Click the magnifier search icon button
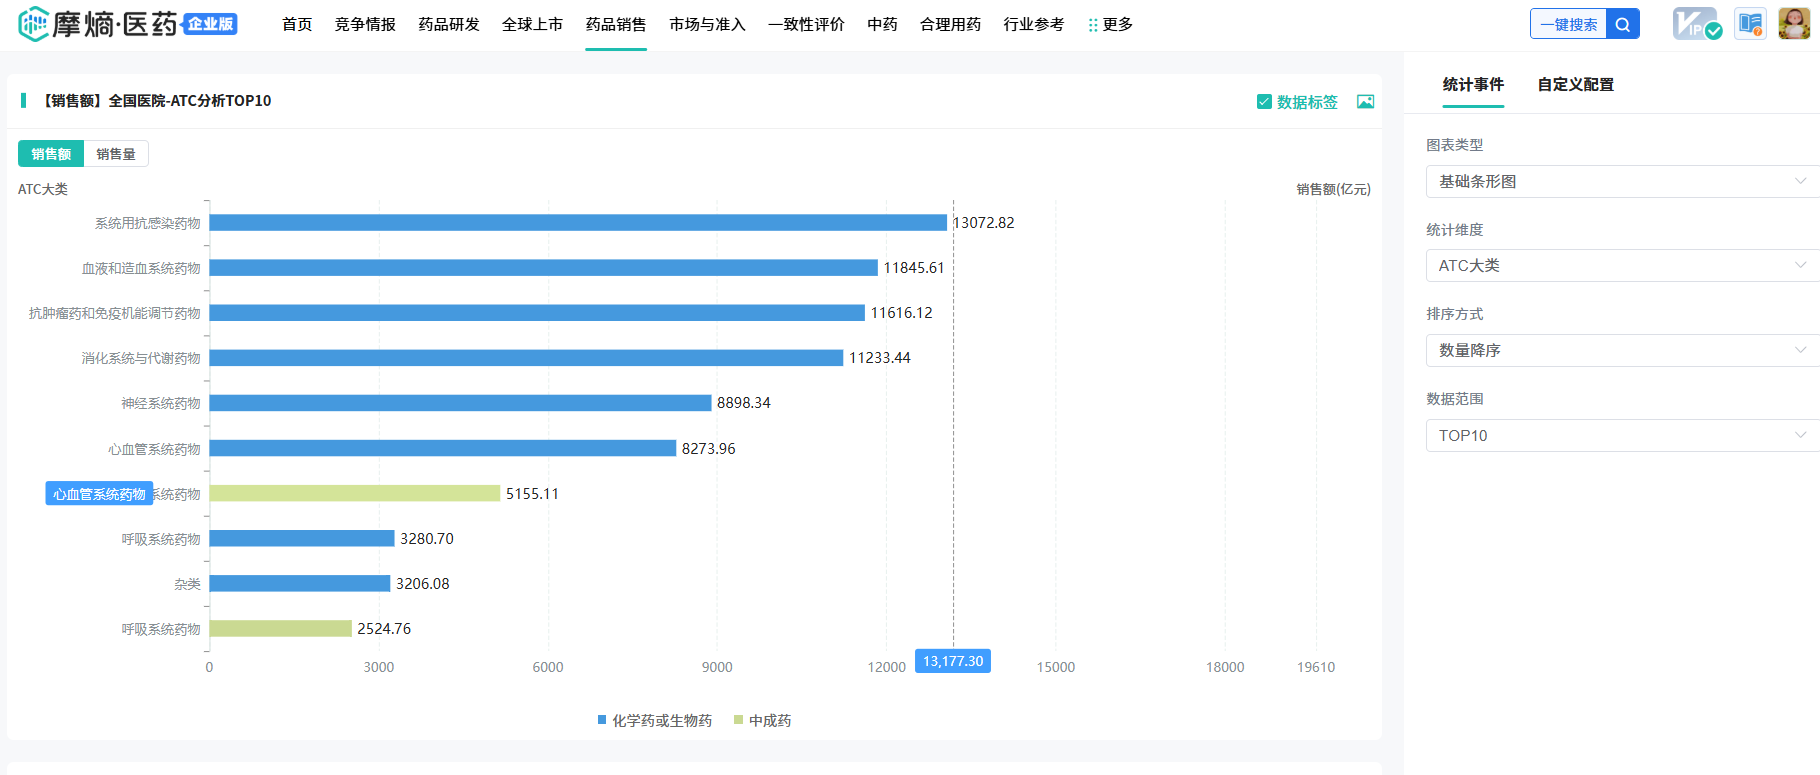This screenshot has height=775, width=1820. pos(1622,25)
